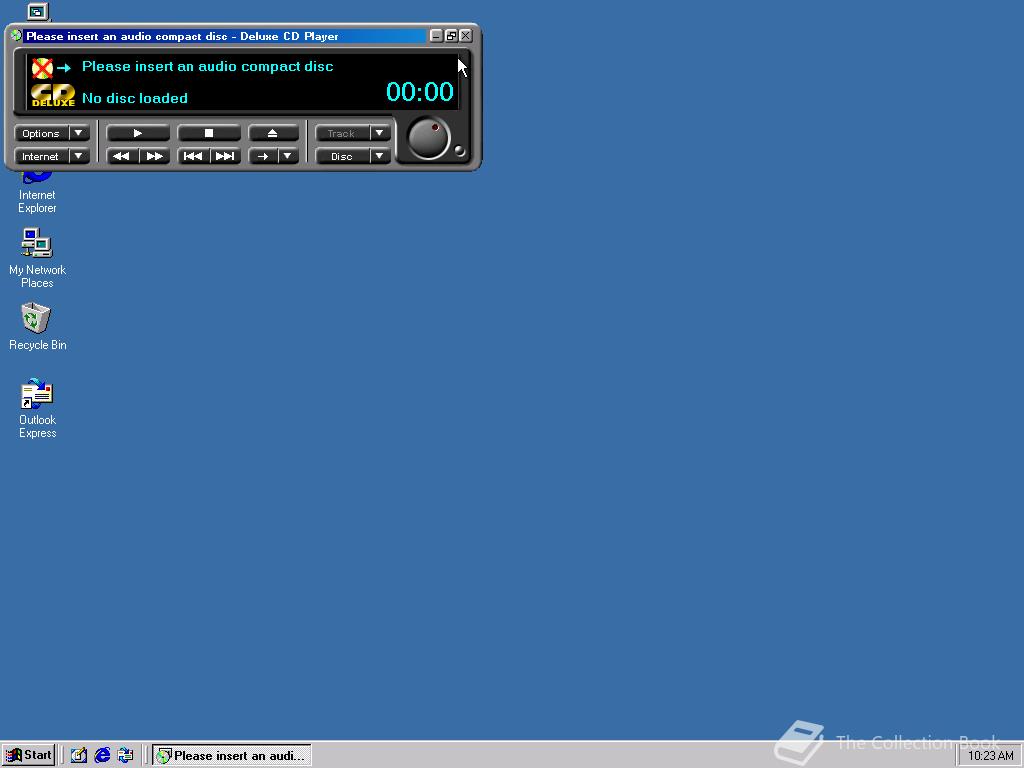Launch Internet Explorer from quick launch
The image size is (1024, 768).
coord(103,756)
